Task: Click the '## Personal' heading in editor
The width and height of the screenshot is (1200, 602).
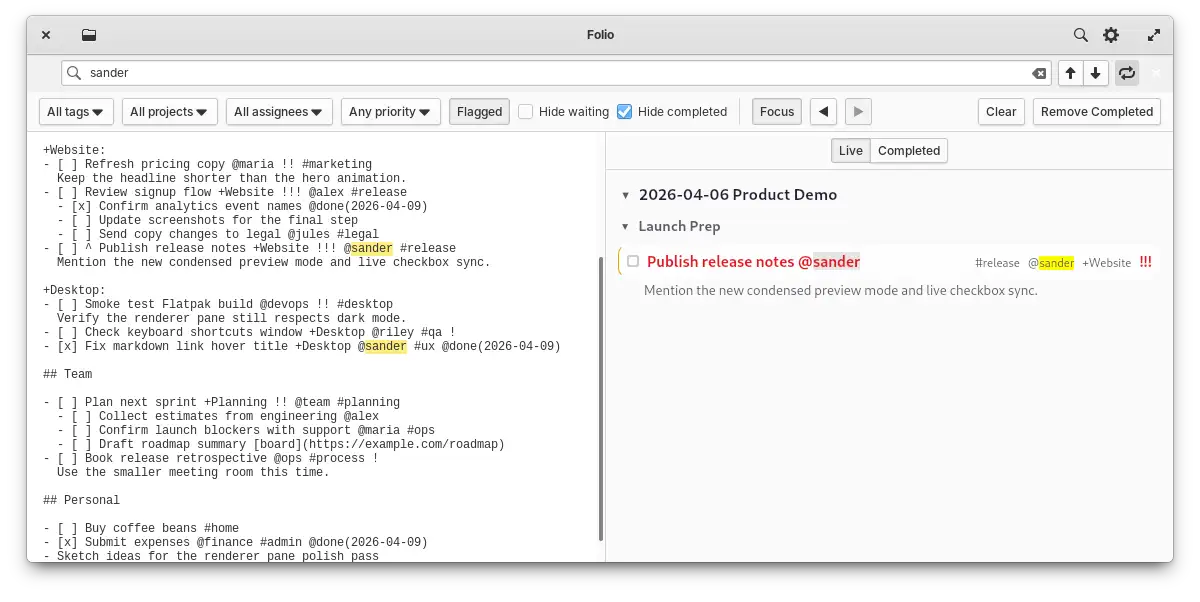Action: [81, 500]
